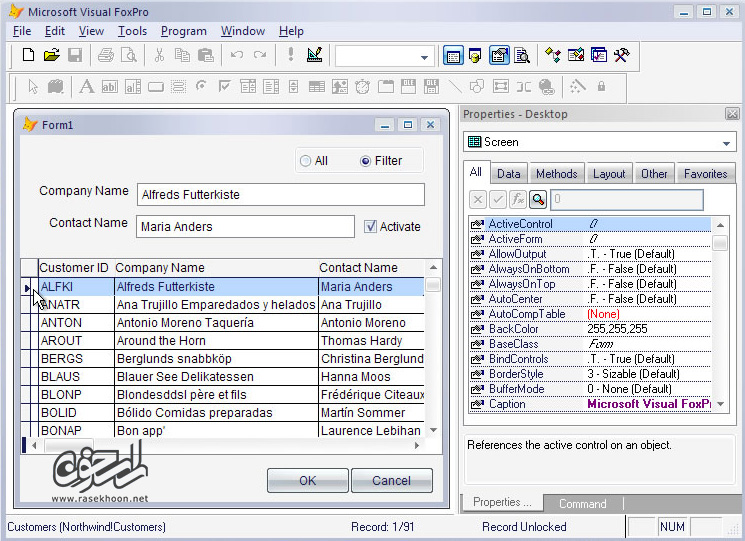Select the Line control tool

point(454,86)
